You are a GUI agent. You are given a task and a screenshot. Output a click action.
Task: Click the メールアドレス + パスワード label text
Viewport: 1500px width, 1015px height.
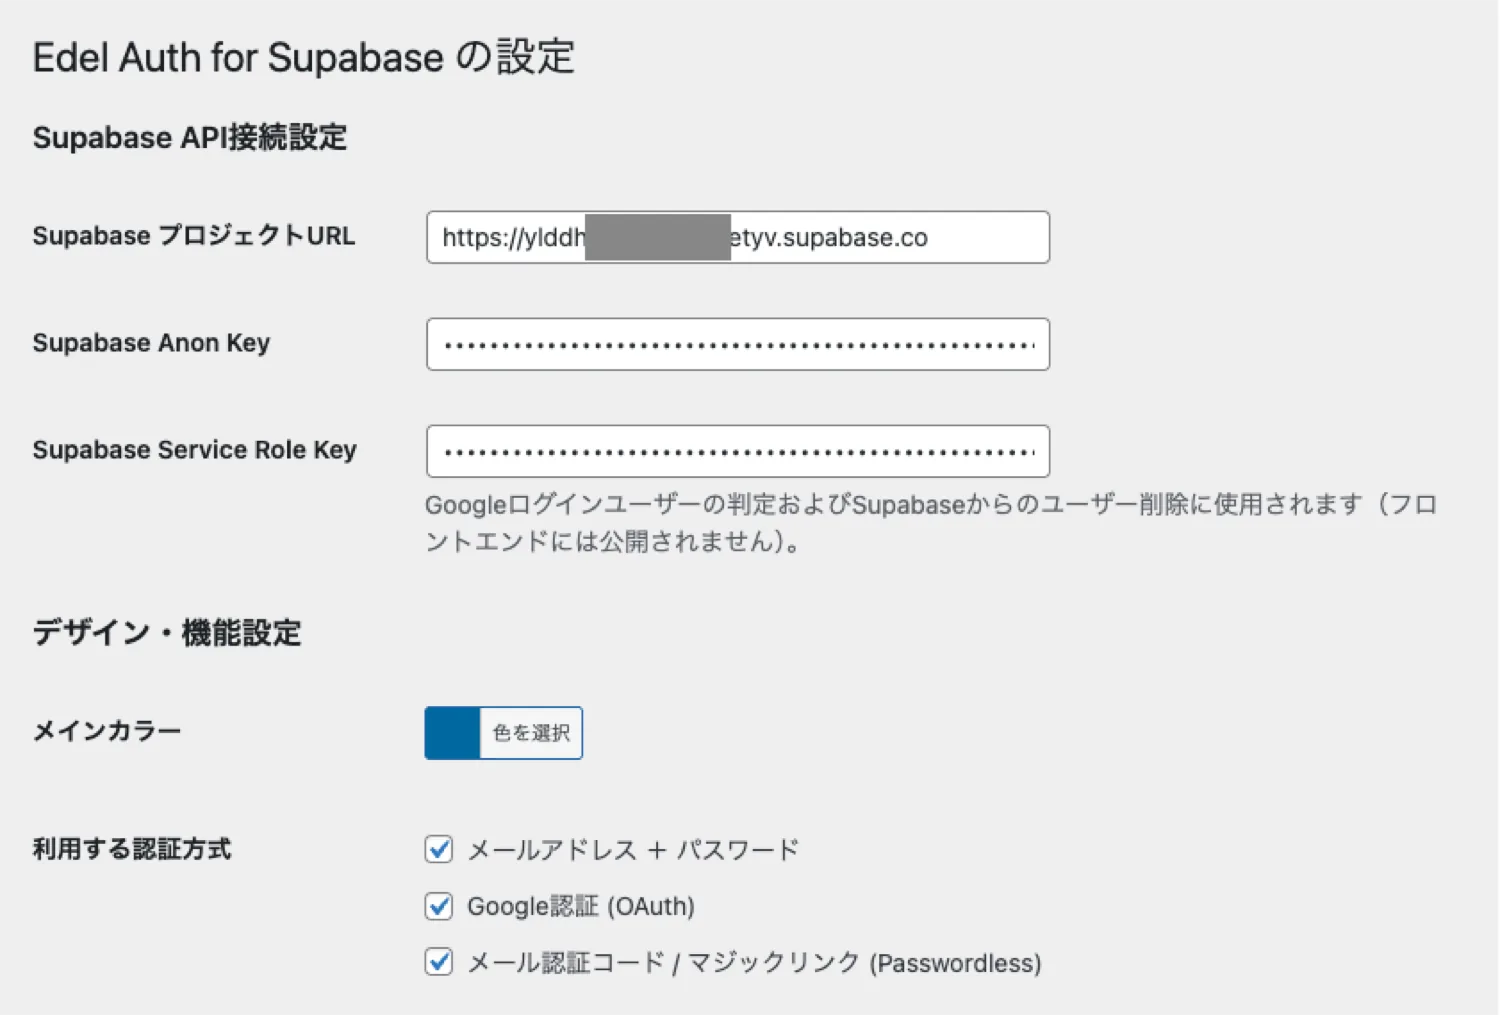[x=632, y=849]
